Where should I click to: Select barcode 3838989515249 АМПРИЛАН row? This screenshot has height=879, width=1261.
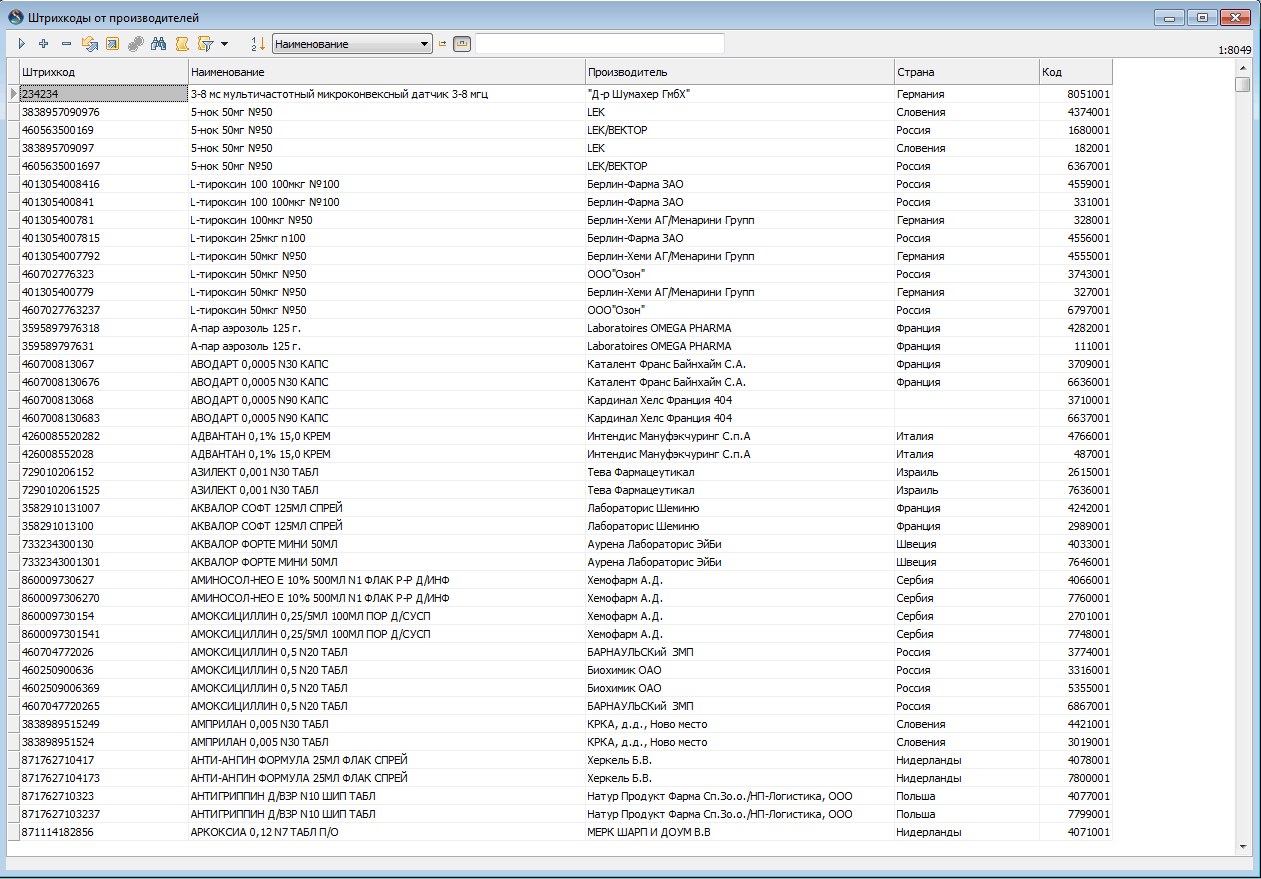104,724
